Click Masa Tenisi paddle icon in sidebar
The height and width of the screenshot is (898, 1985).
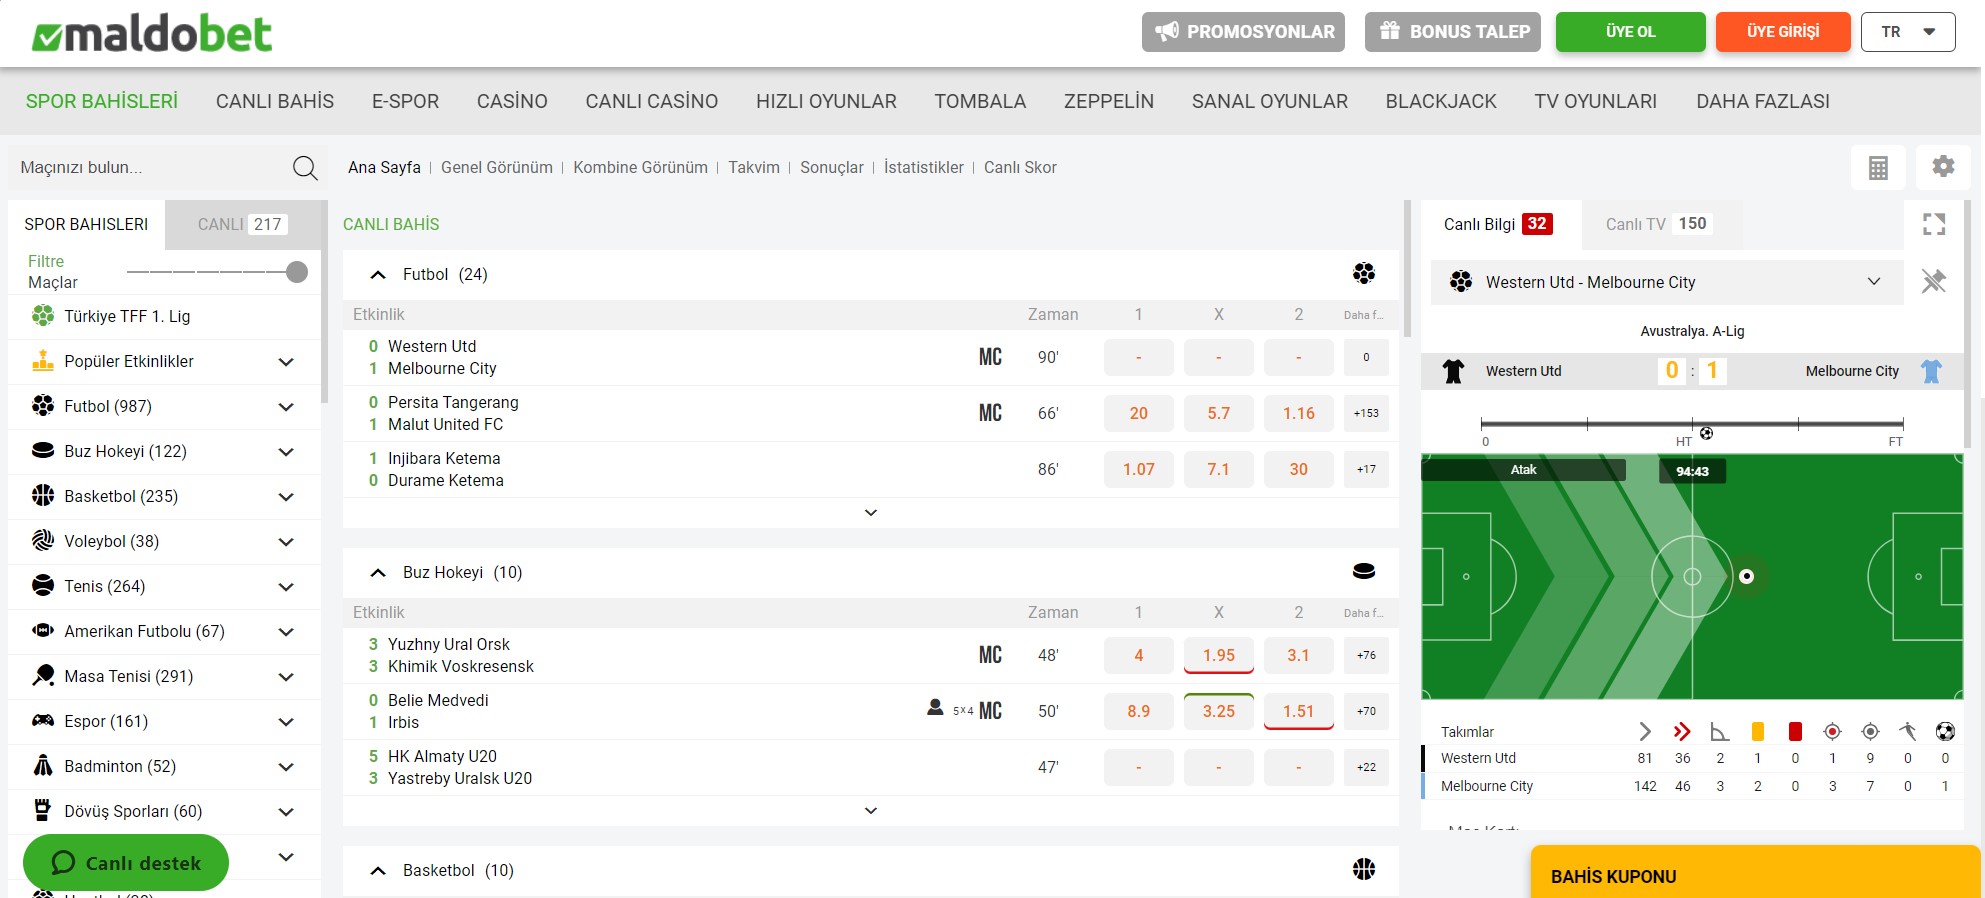pyautogui.click(x=43, y=676)
